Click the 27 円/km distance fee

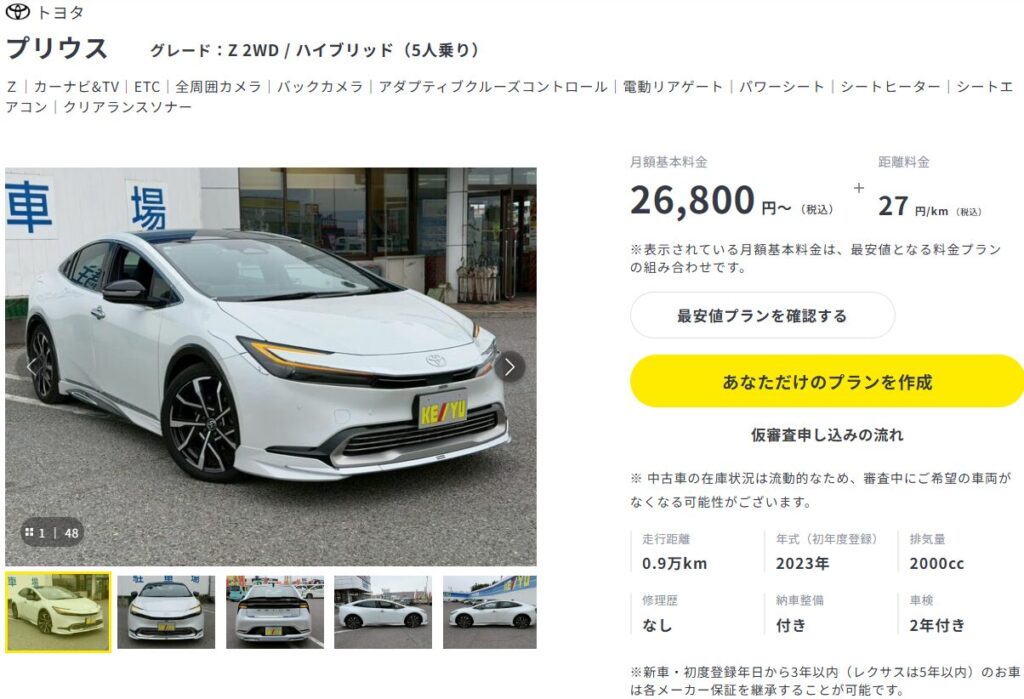pos(929,206)
